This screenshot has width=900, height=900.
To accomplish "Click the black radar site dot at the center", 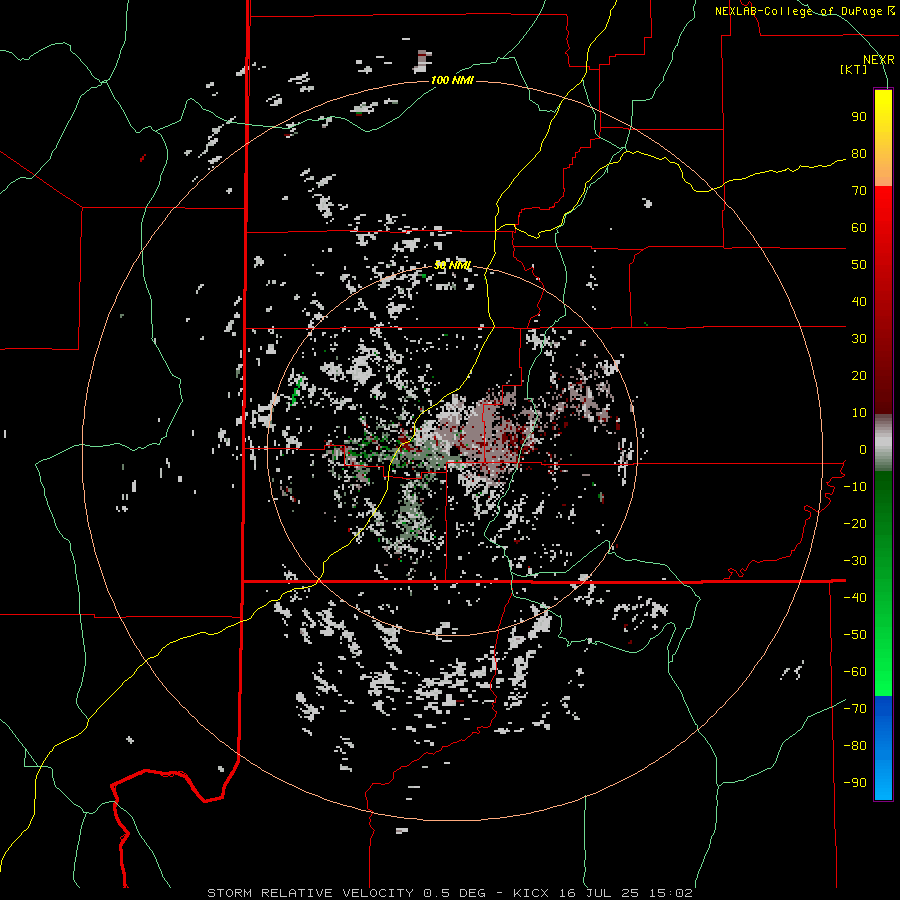I will pyautogui.click(x=453, y=452).
